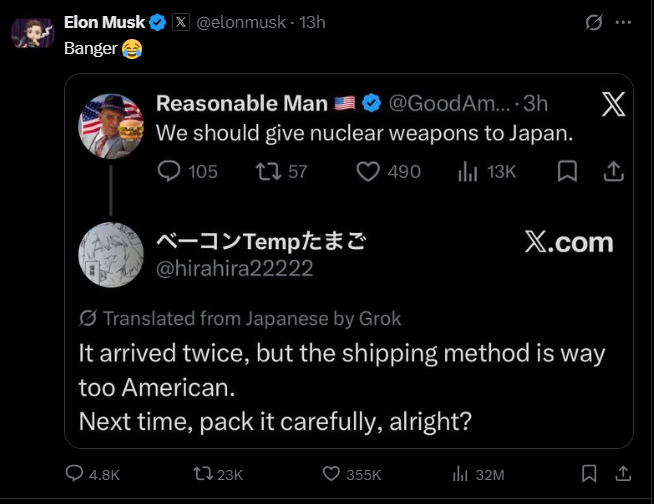Screen dimensions: 654x504
Task: Open Reasonable Man's profile picture in quote
Action: 111,126
